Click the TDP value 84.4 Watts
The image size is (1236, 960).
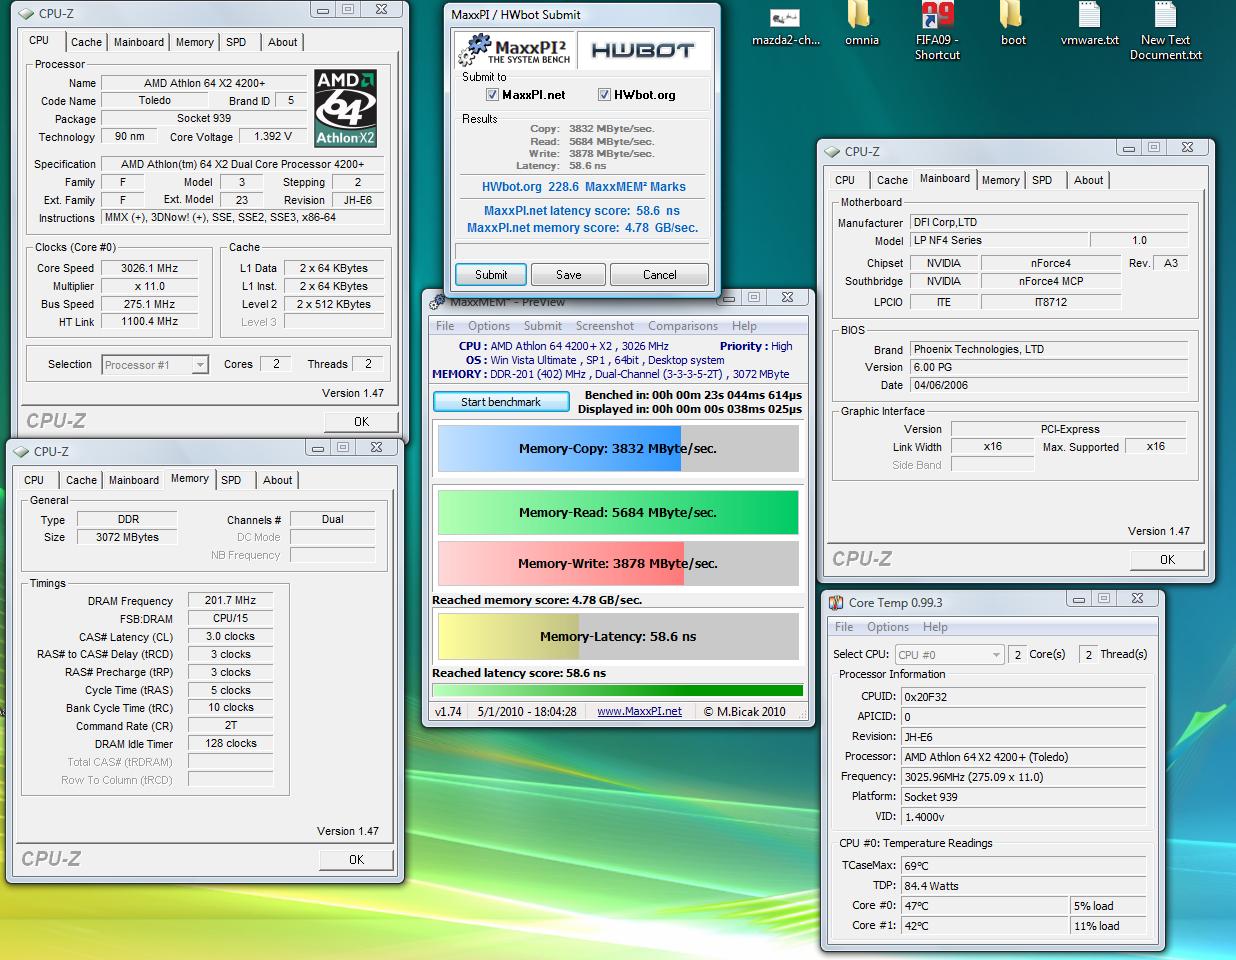point(1021,886)
